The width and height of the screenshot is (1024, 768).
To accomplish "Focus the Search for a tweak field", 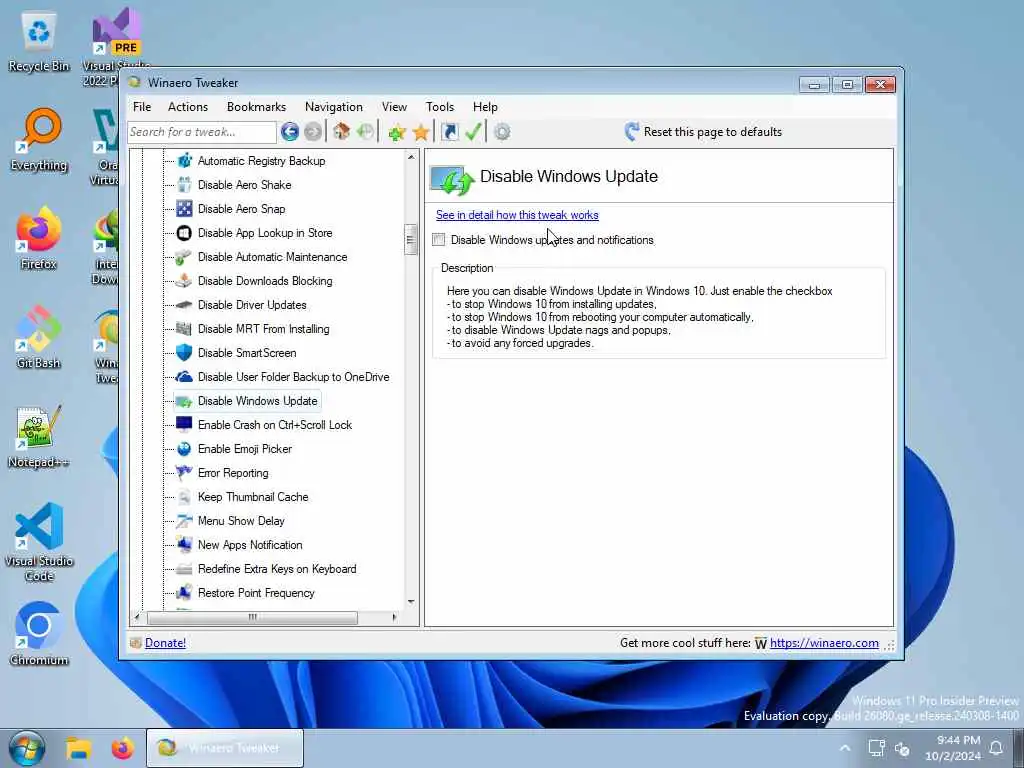I will pyautogui.click(x=202, y=132).
